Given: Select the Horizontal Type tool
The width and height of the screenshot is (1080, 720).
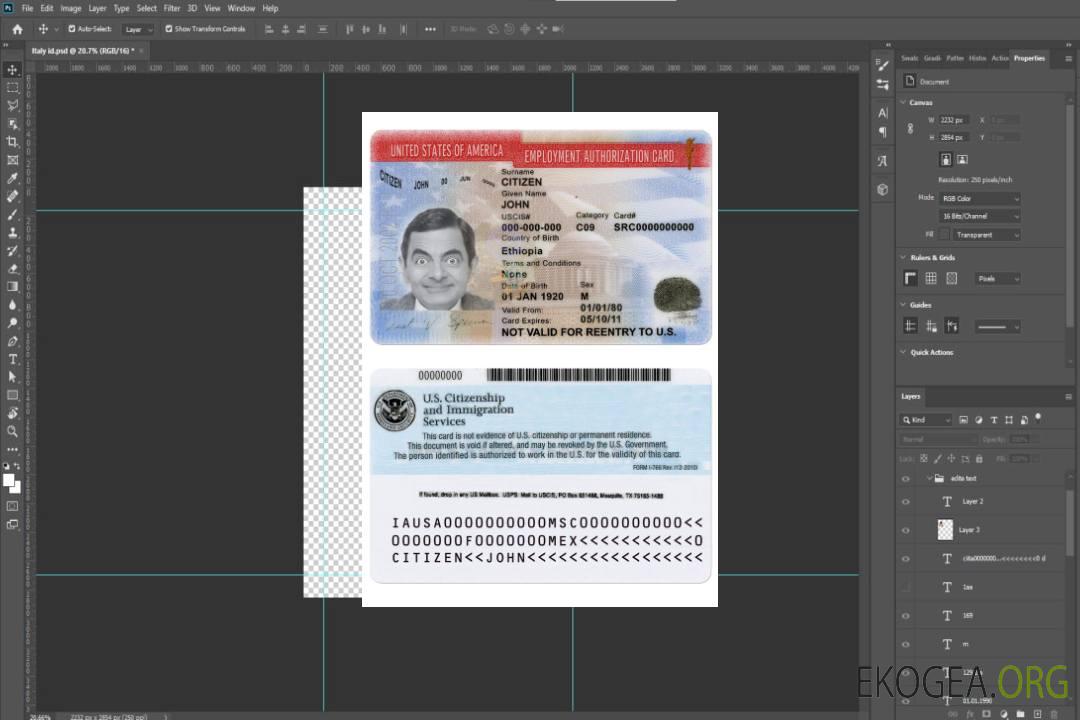Looking at the screenshot, I should click(x=12, y=359).
